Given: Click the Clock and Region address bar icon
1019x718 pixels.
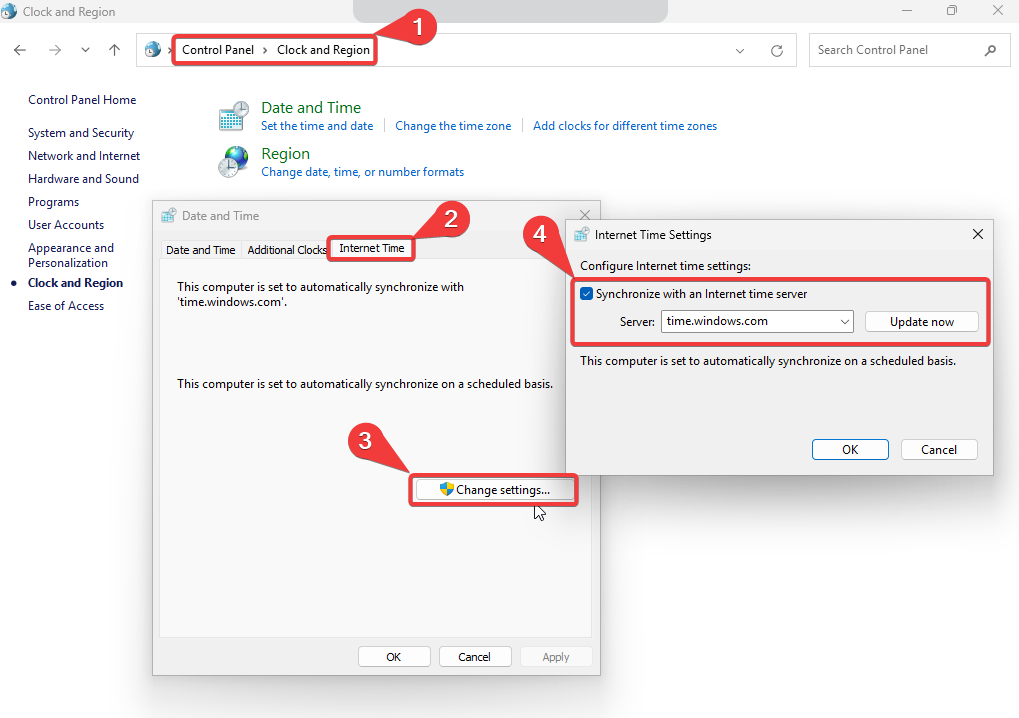Looking at the screenshot, I should 153,49.
